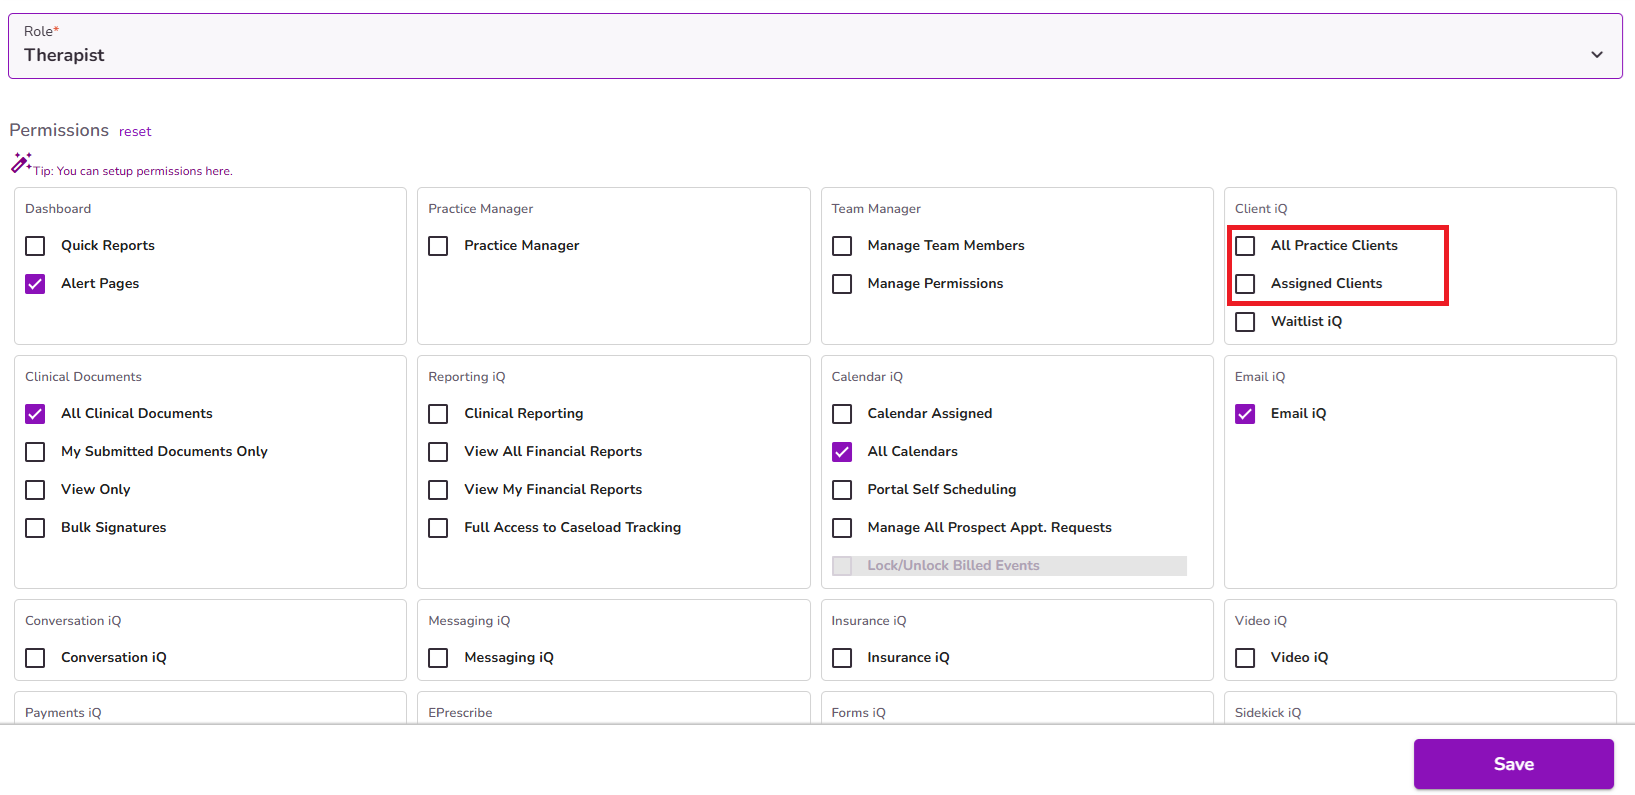Enable Manage Team Members permission
Screen dimensions: 1635x795
(x=842, y=246)
